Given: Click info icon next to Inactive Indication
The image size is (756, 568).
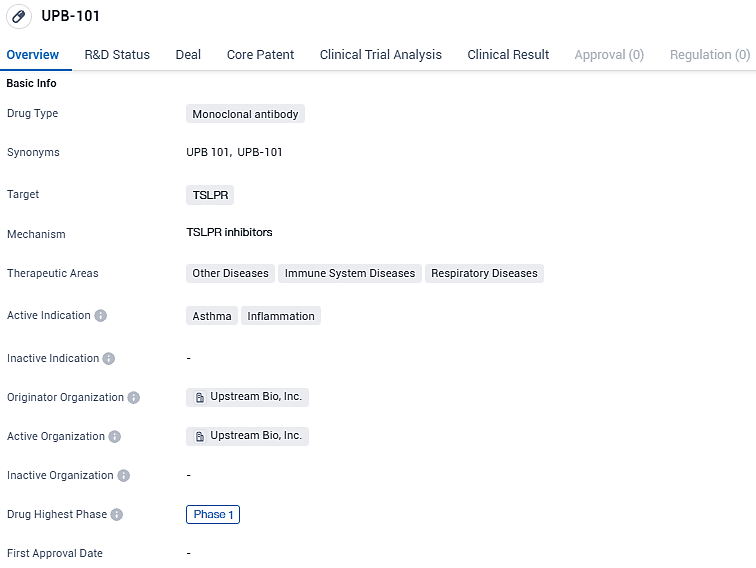Looking at the screenshot, I should [109, 359].
